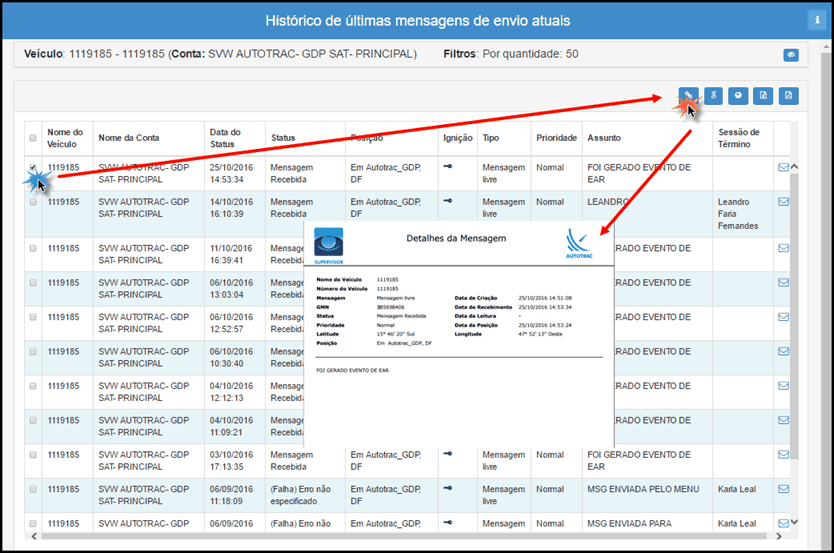Open envelope icon for 03/10/2016 17:13:35 row
The width and height of the screenshot is (834, 553).
(783, 455)
